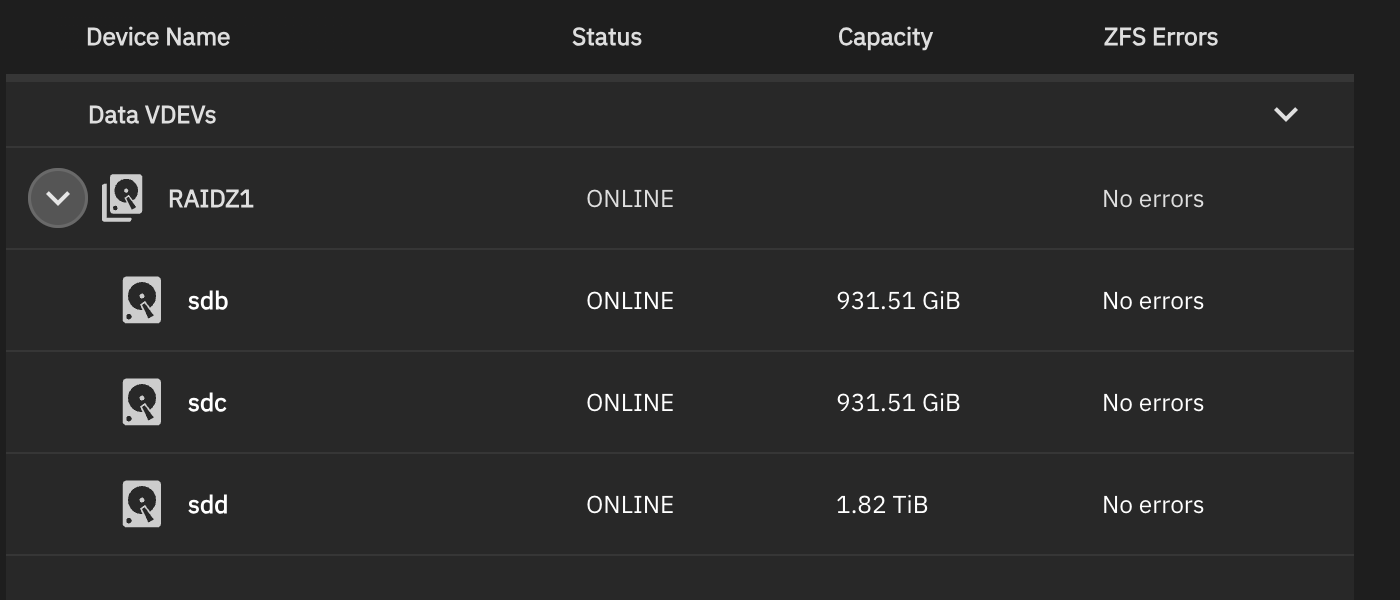Click the sdb disk icon
The width and height of the screenshot is (1400, 600).
click(x=142, y=300)
